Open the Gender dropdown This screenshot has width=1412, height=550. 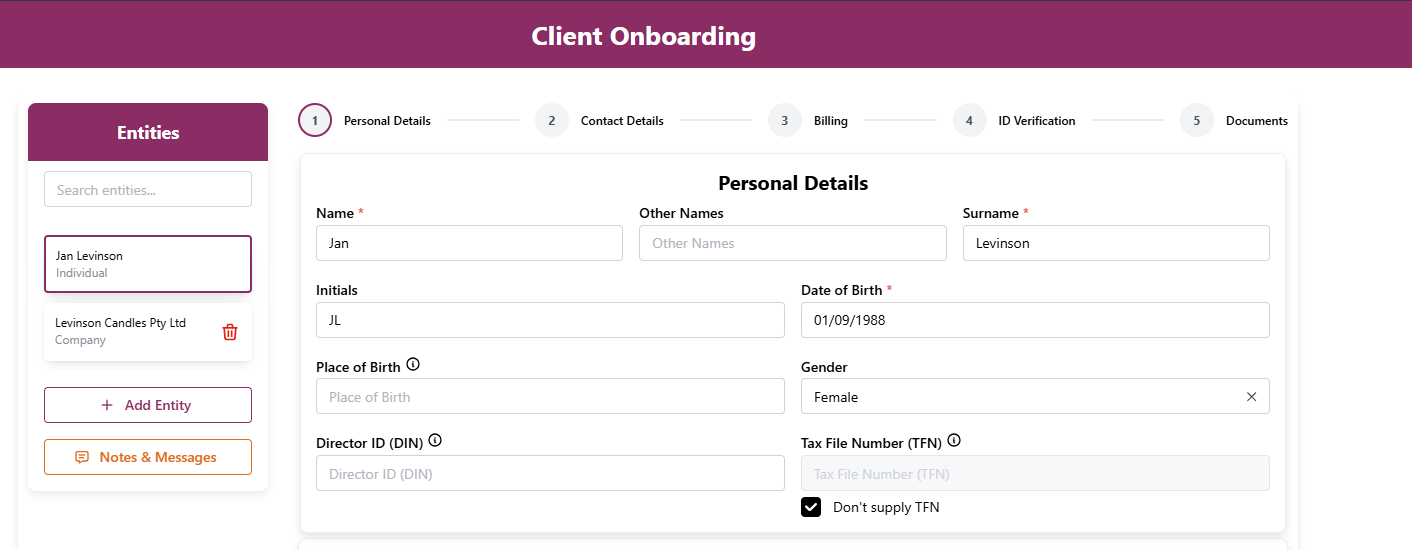[x=1020, y=397]
